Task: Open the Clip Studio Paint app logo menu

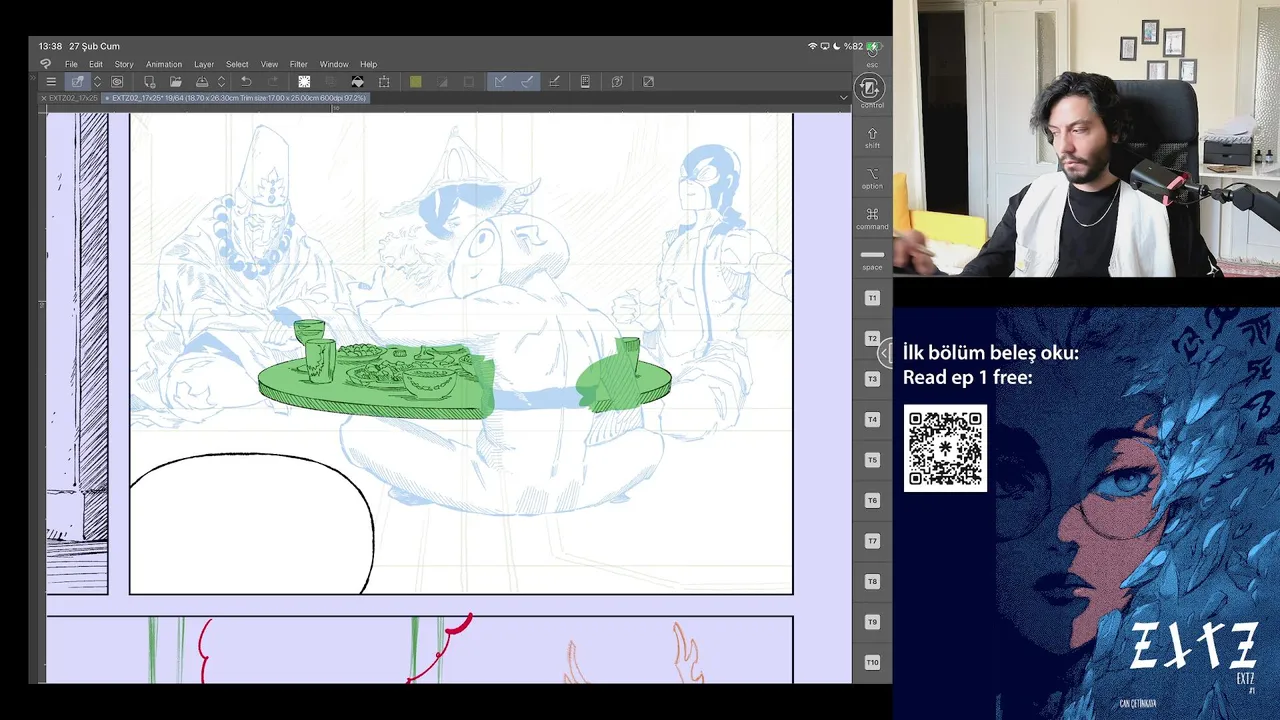Action: (45, 64)
